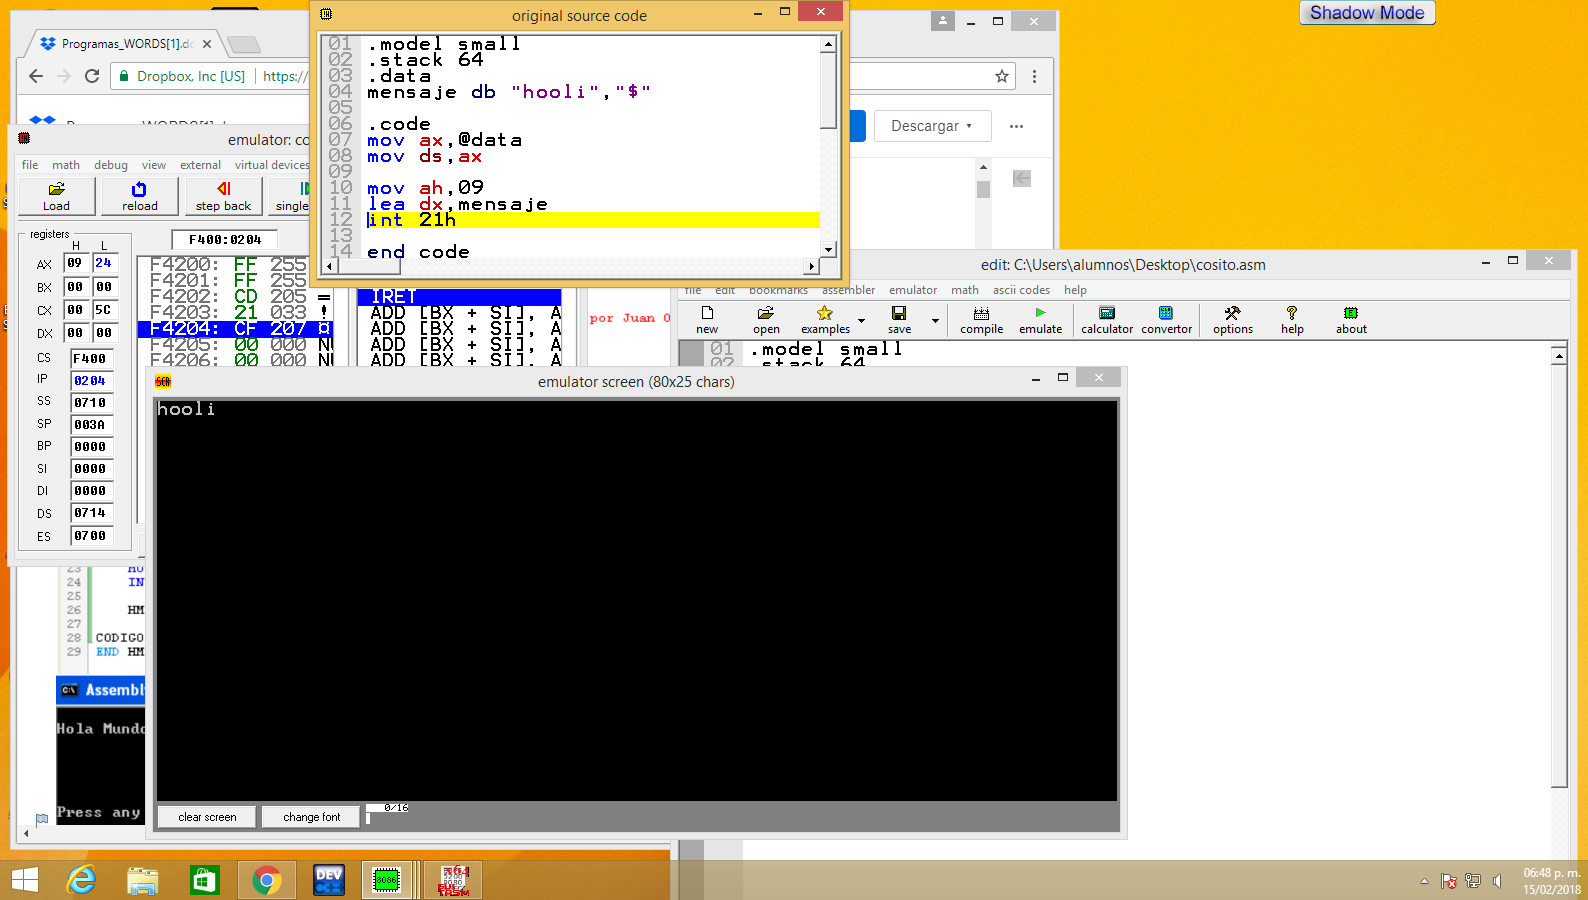
Task: Reload program in emulator
Action: pos(140,196)
